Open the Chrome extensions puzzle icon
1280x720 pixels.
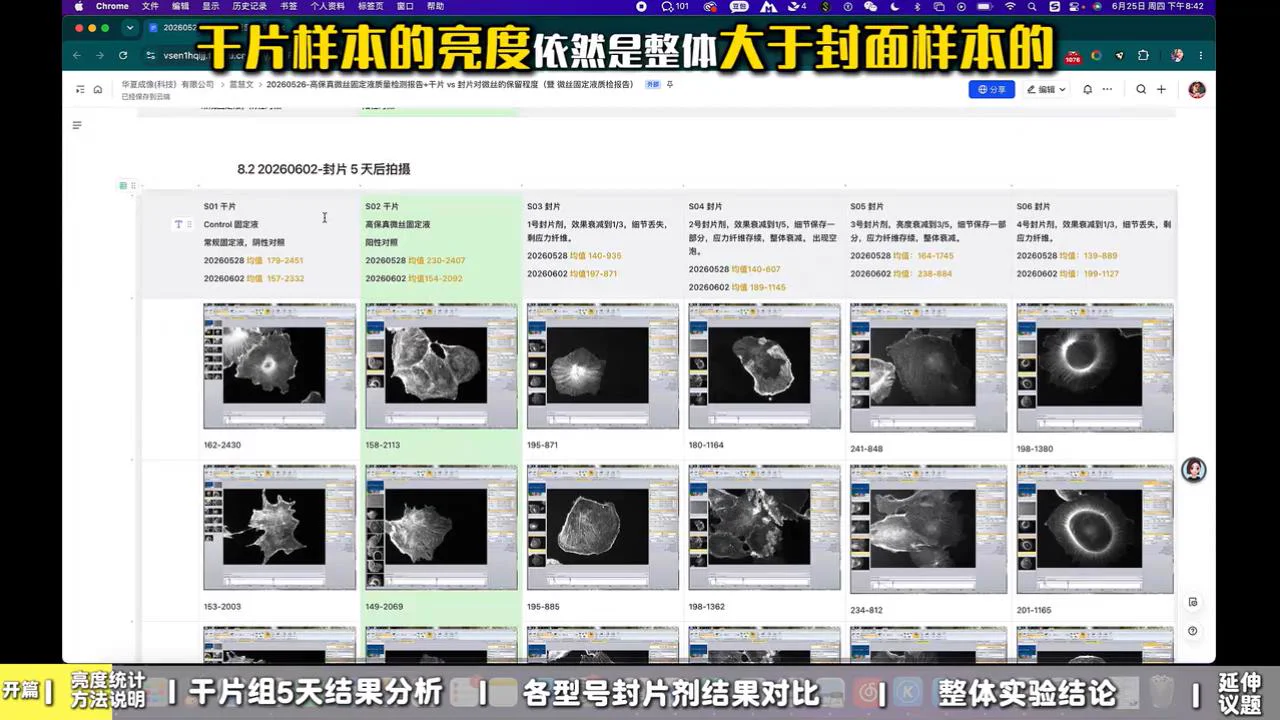click(x=1143, y=55)
